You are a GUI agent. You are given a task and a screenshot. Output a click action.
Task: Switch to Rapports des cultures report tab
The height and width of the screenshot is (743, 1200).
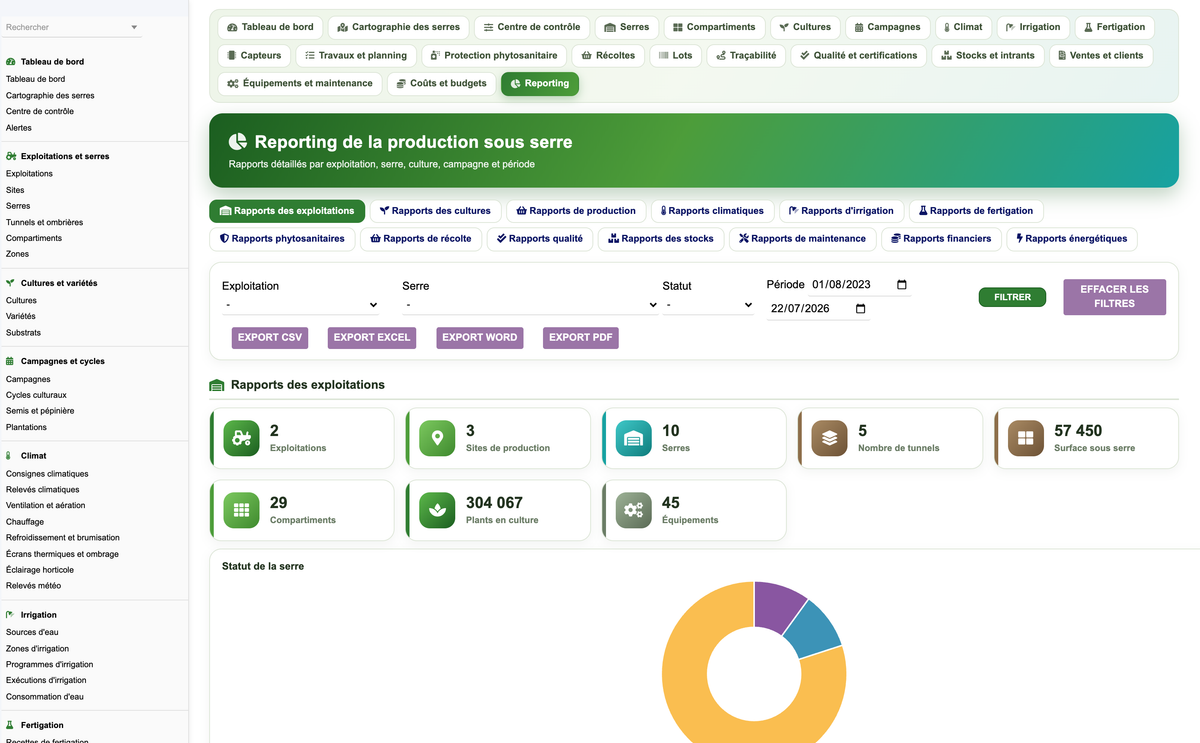tap(435, 211)
